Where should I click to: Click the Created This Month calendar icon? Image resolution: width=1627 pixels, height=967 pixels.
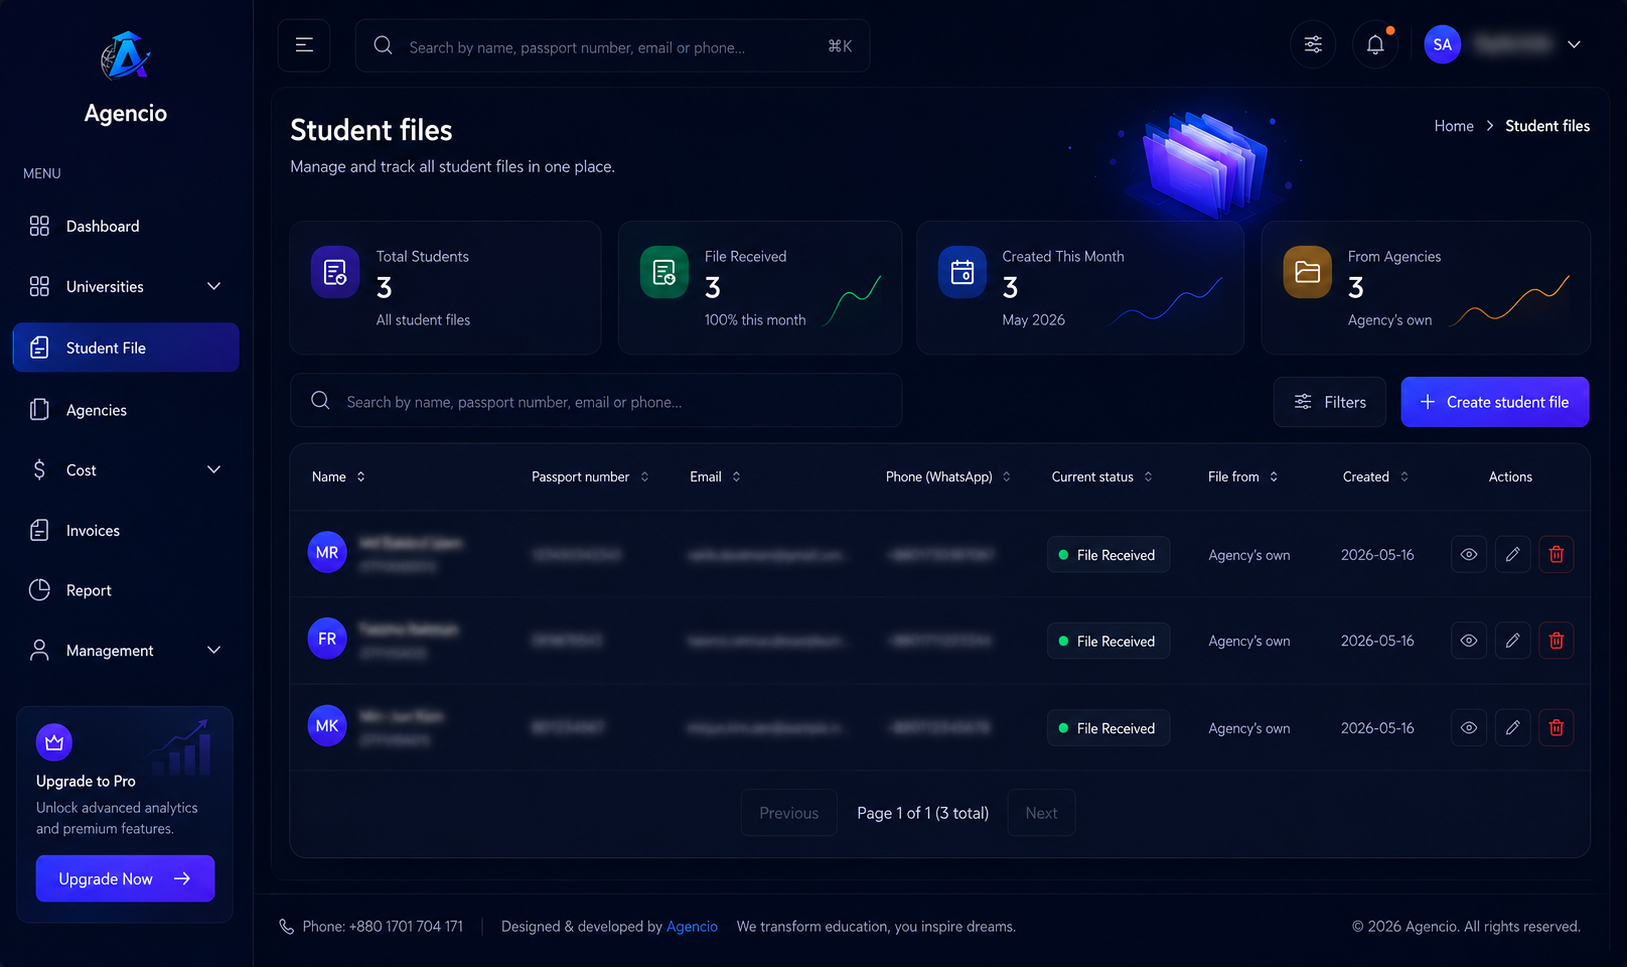[x=962, y=272]
